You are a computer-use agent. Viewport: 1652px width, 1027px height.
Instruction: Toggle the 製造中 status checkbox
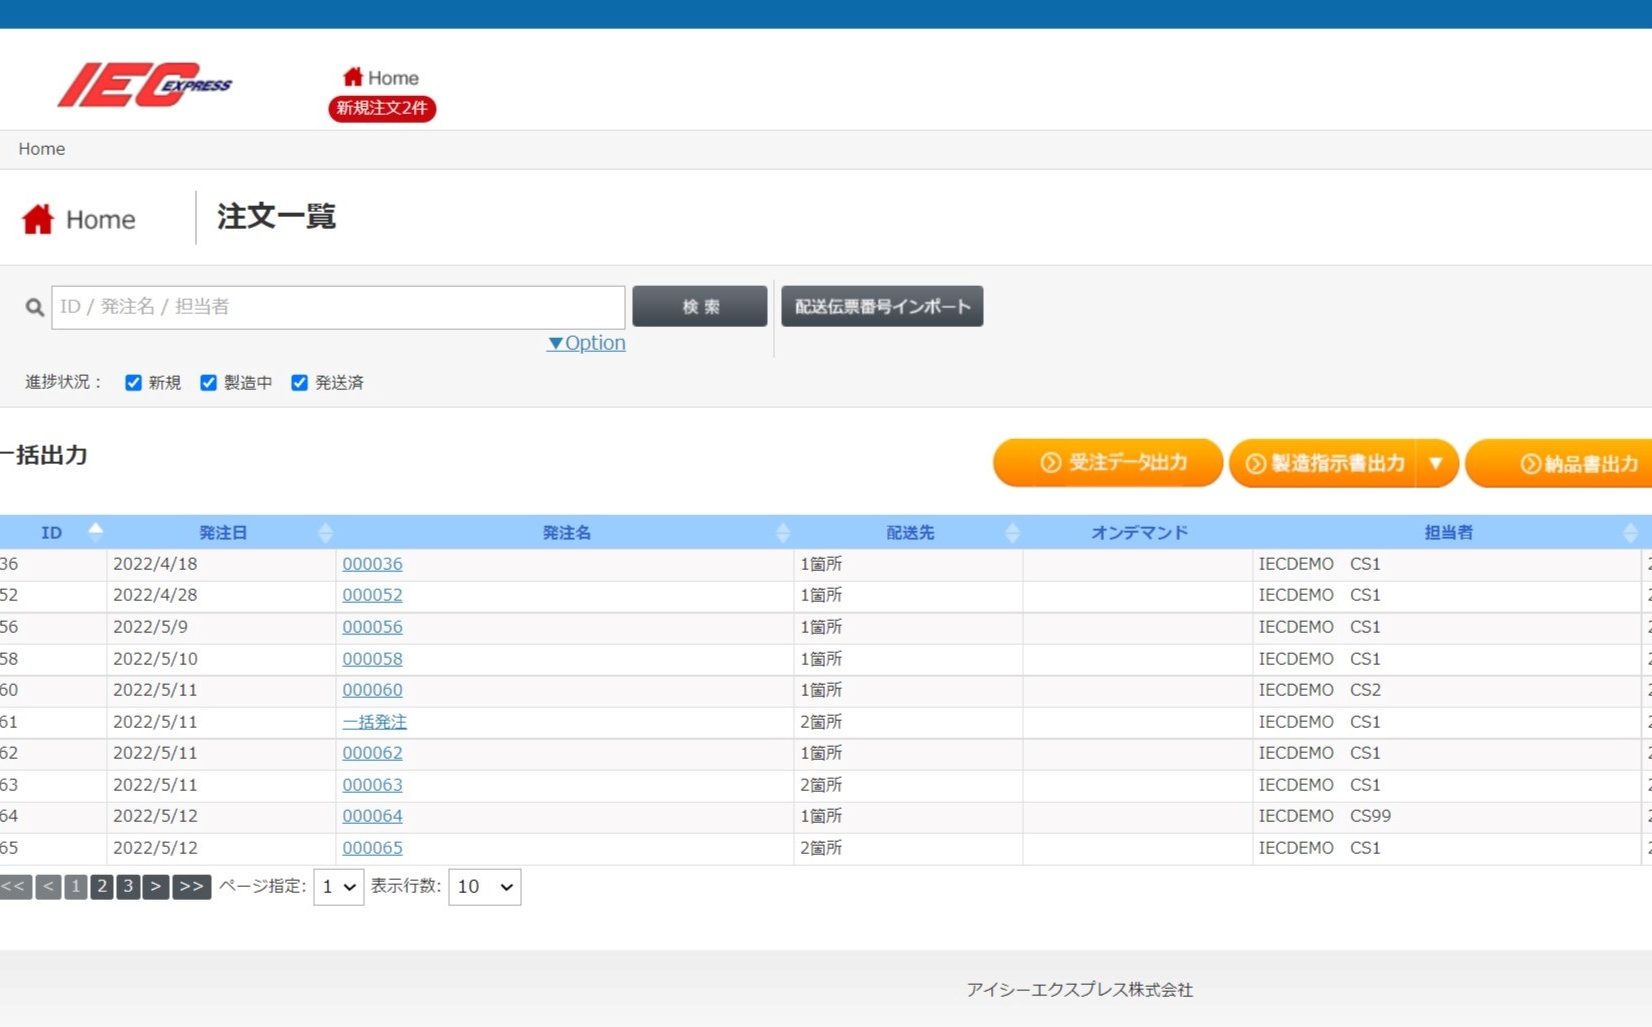click(208, 383)
